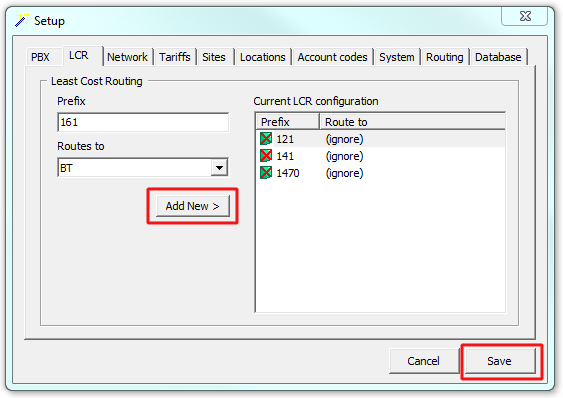Screen dimensions: 563x398
Task: Click the Add New > button
Action: coord(192,206)
